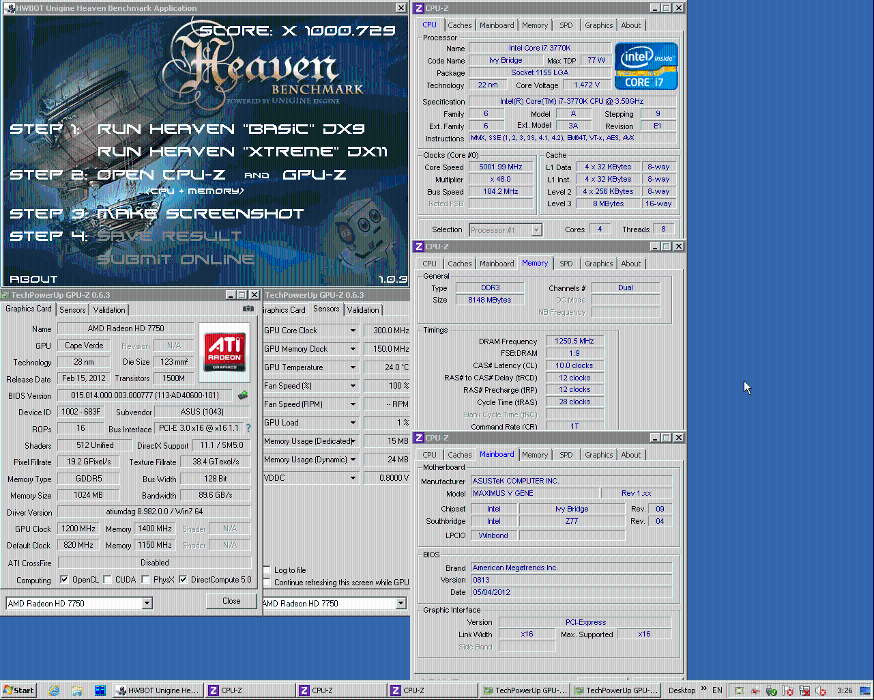Switch to Validation tab in left GPU-Z window
The height and width of the screenshot is (700, 874).
109,310
